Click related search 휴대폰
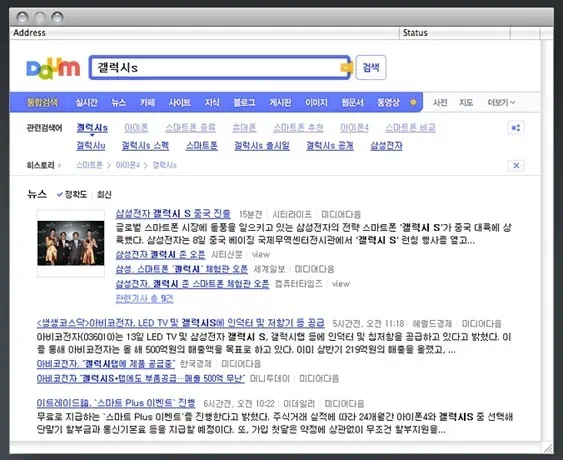563x460 pixels. point(244,128)
